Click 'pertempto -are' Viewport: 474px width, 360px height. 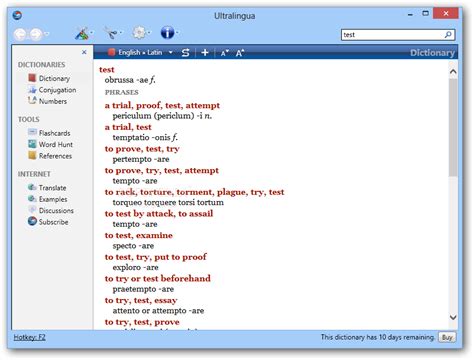tap(141, 159)
